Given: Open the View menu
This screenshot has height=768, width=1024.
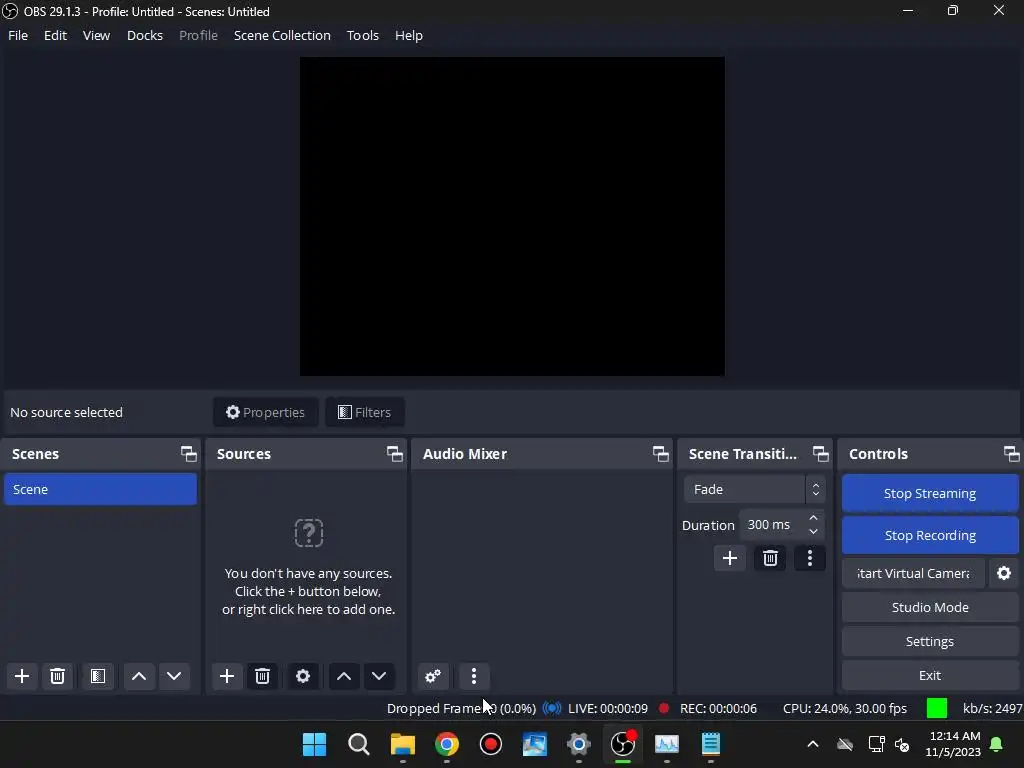Looking at the screenshot, I should 96,35.
